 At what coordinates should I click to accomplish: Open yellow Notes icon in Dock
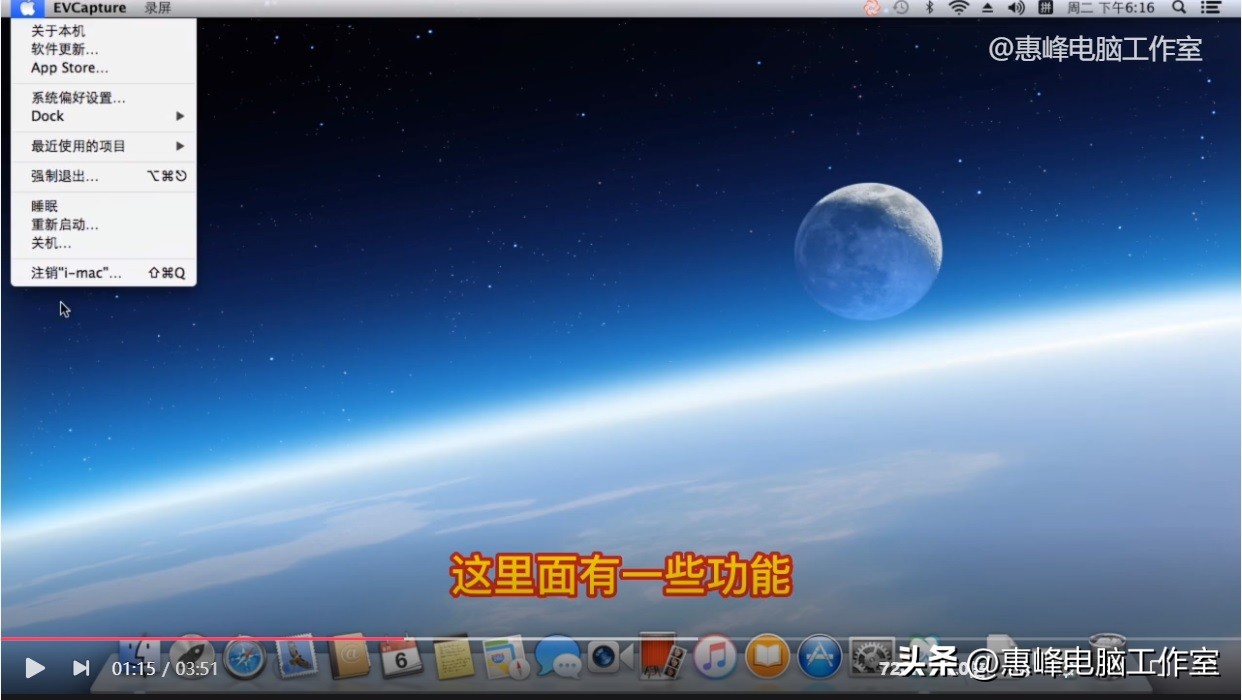tap(453, 657)
